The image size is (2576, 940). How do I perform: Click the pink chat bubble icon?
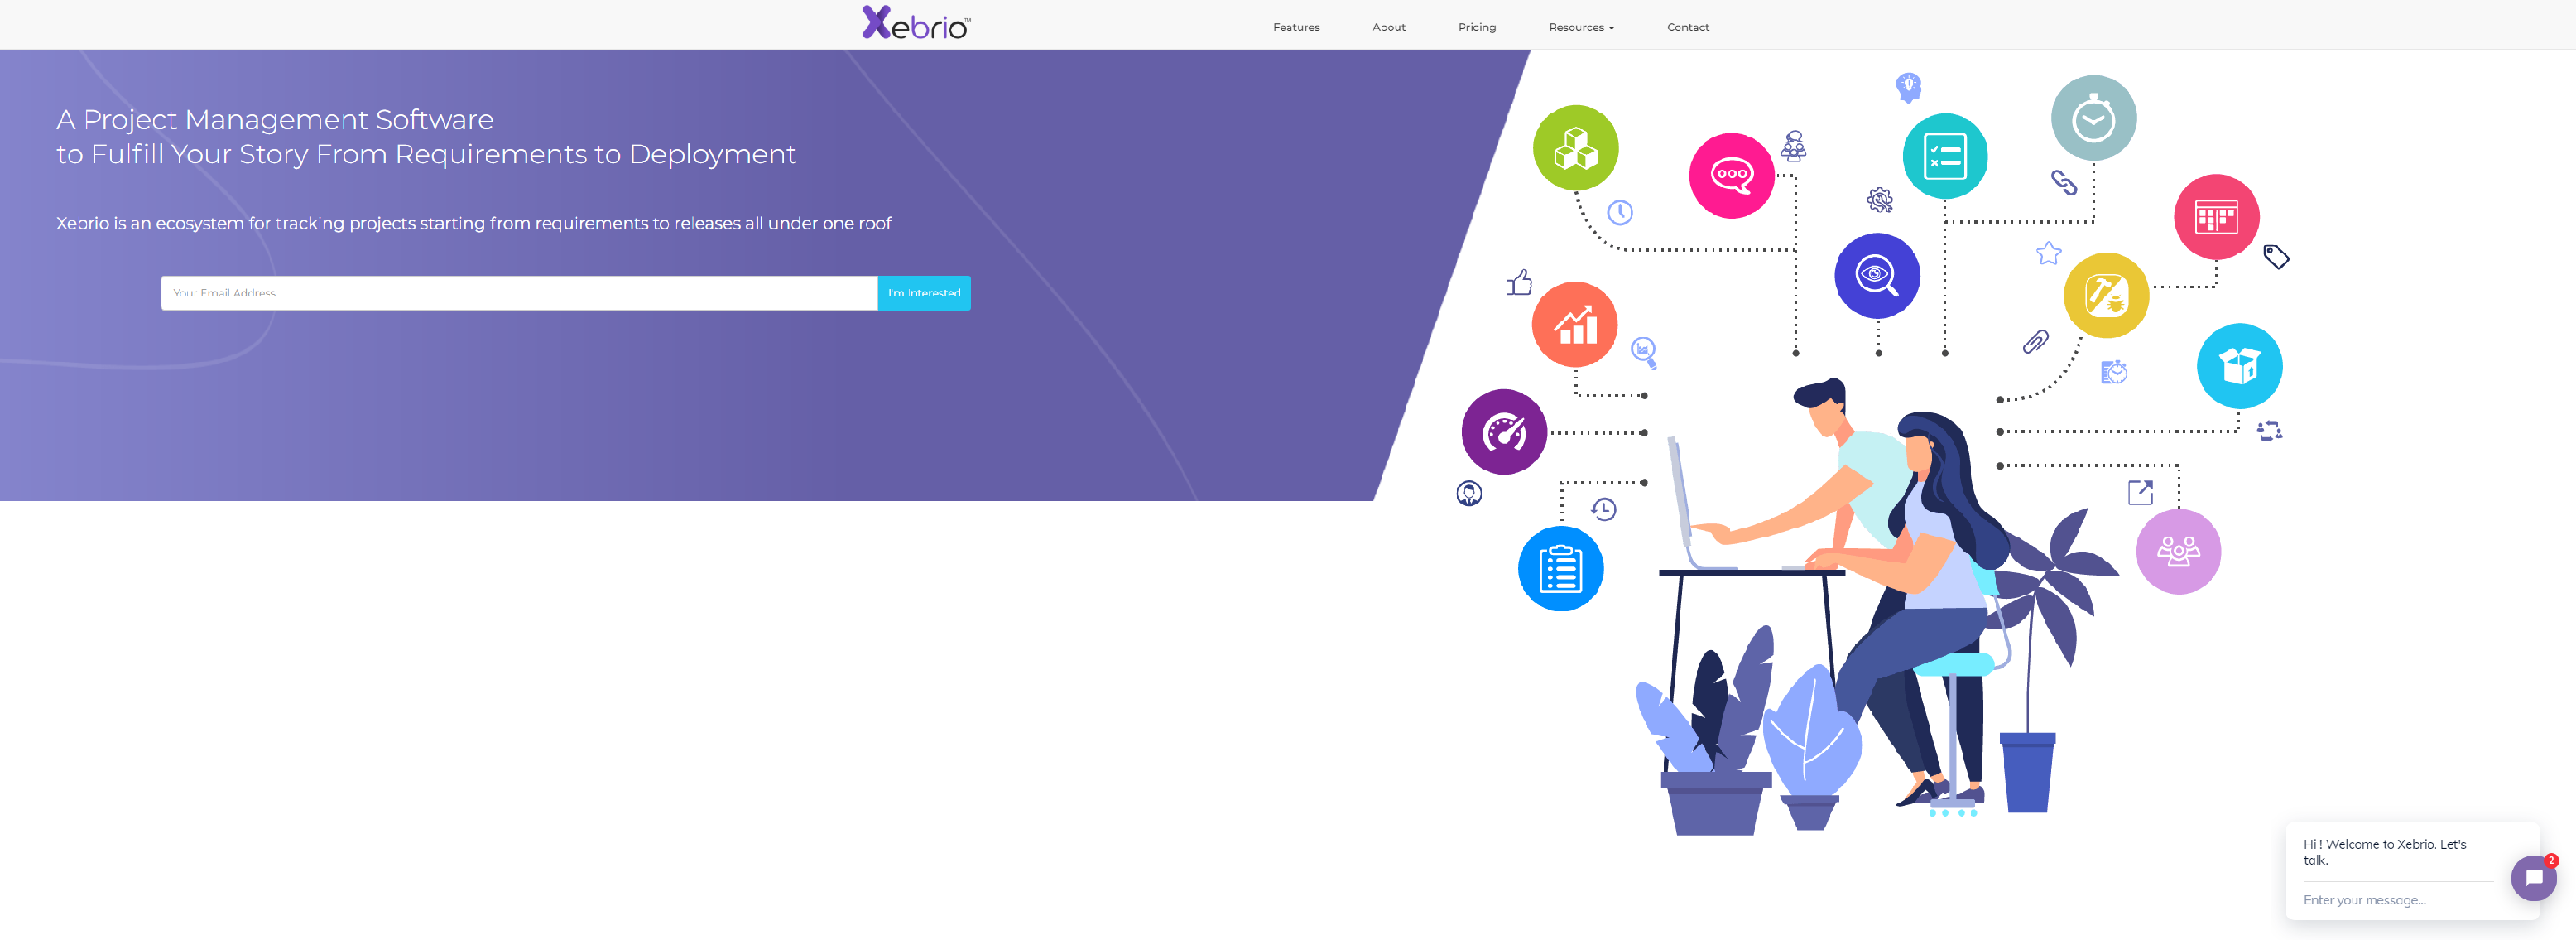click(1732, 175)
